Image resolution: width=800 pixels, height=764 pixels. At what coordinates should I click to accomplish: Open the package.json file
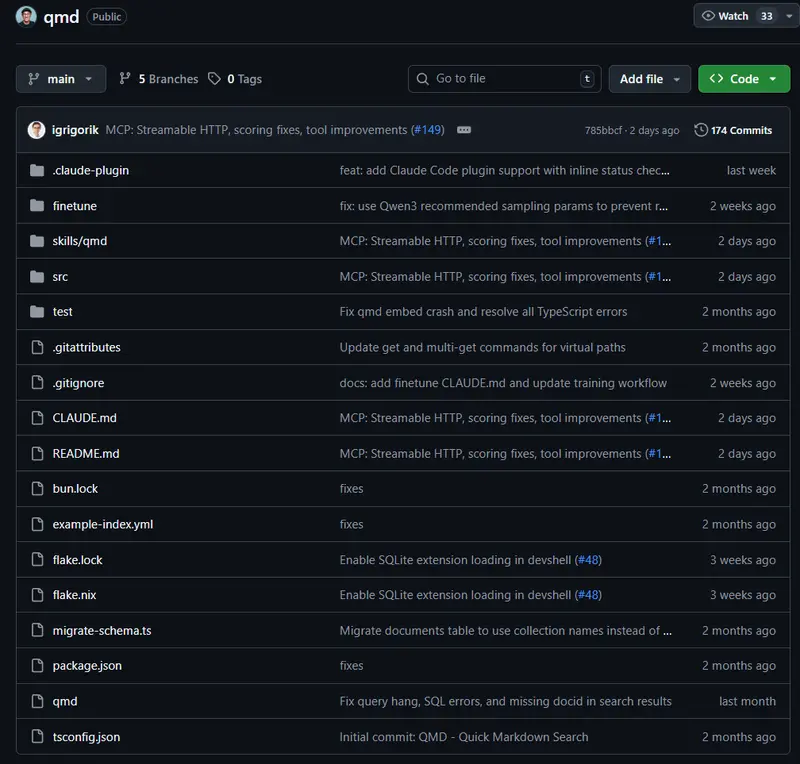(x=87, y=666)
